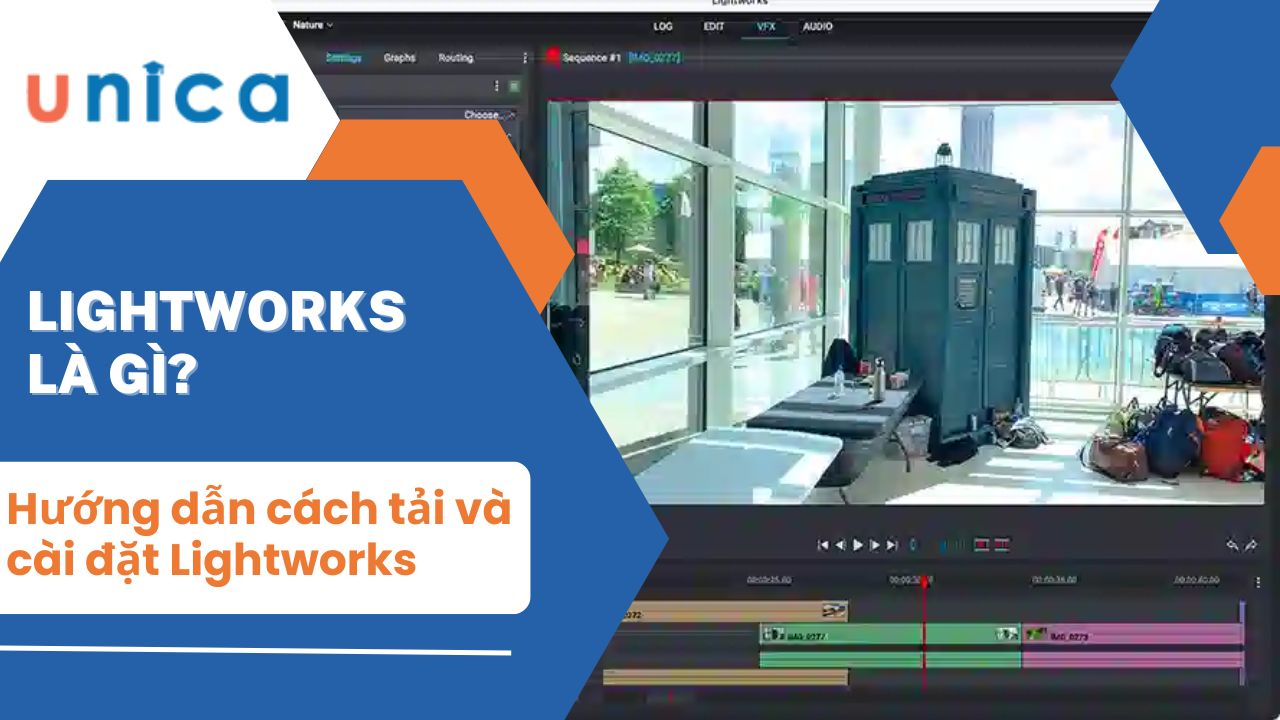The image size is (1280, 720).
Task: Click the right red edit icon after transport
Action: pos(1002,545)
